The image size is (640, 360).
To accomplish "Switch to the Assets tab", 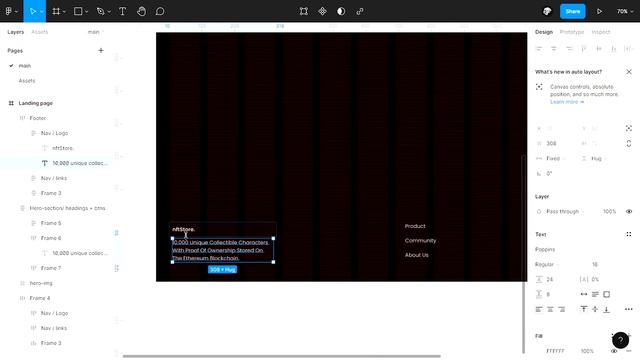I will pyautogui.click(x=40, y=32).
